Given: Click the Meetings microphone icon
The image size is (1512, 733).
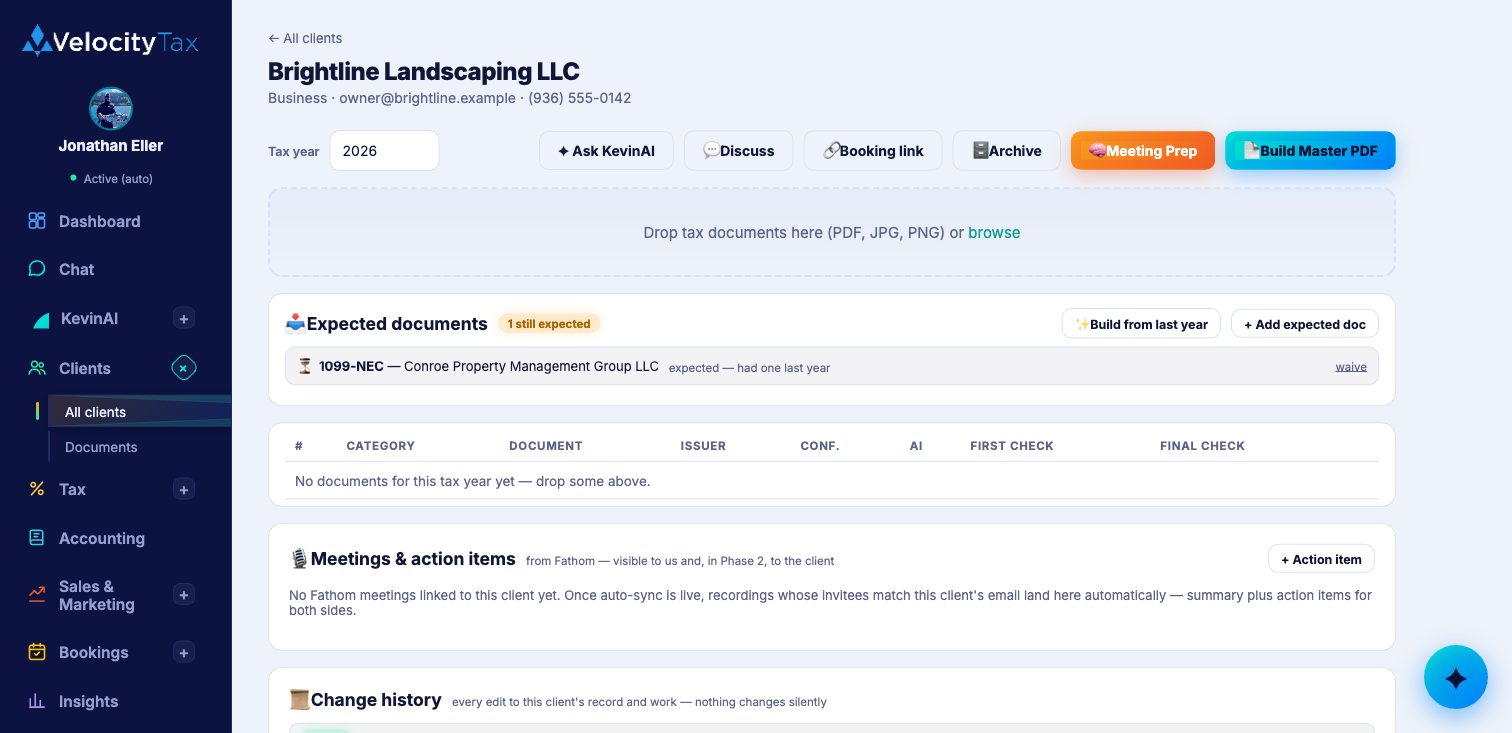Looking at the screenshot, I should [299, 558].
